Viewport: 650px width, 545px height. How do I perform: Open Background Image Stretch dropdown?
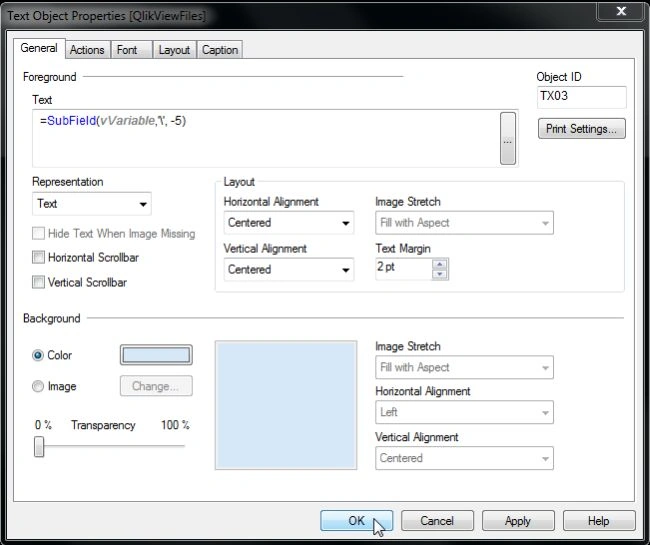[x=464, y=367]
